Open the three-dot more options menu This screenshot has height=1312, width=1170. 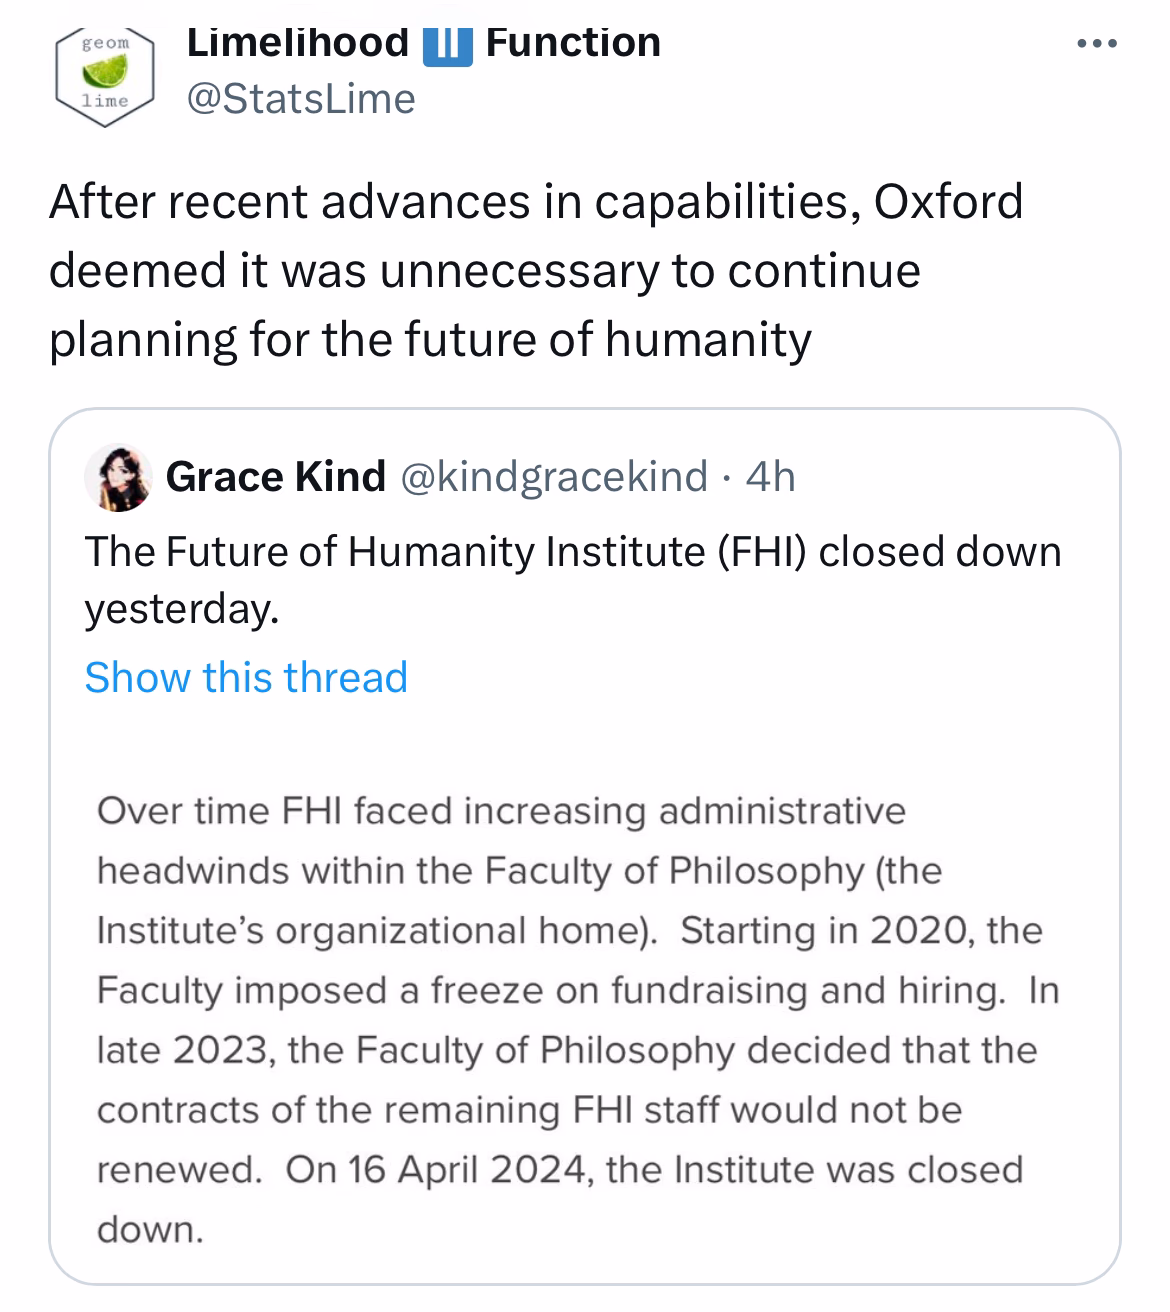(1097, 44)
